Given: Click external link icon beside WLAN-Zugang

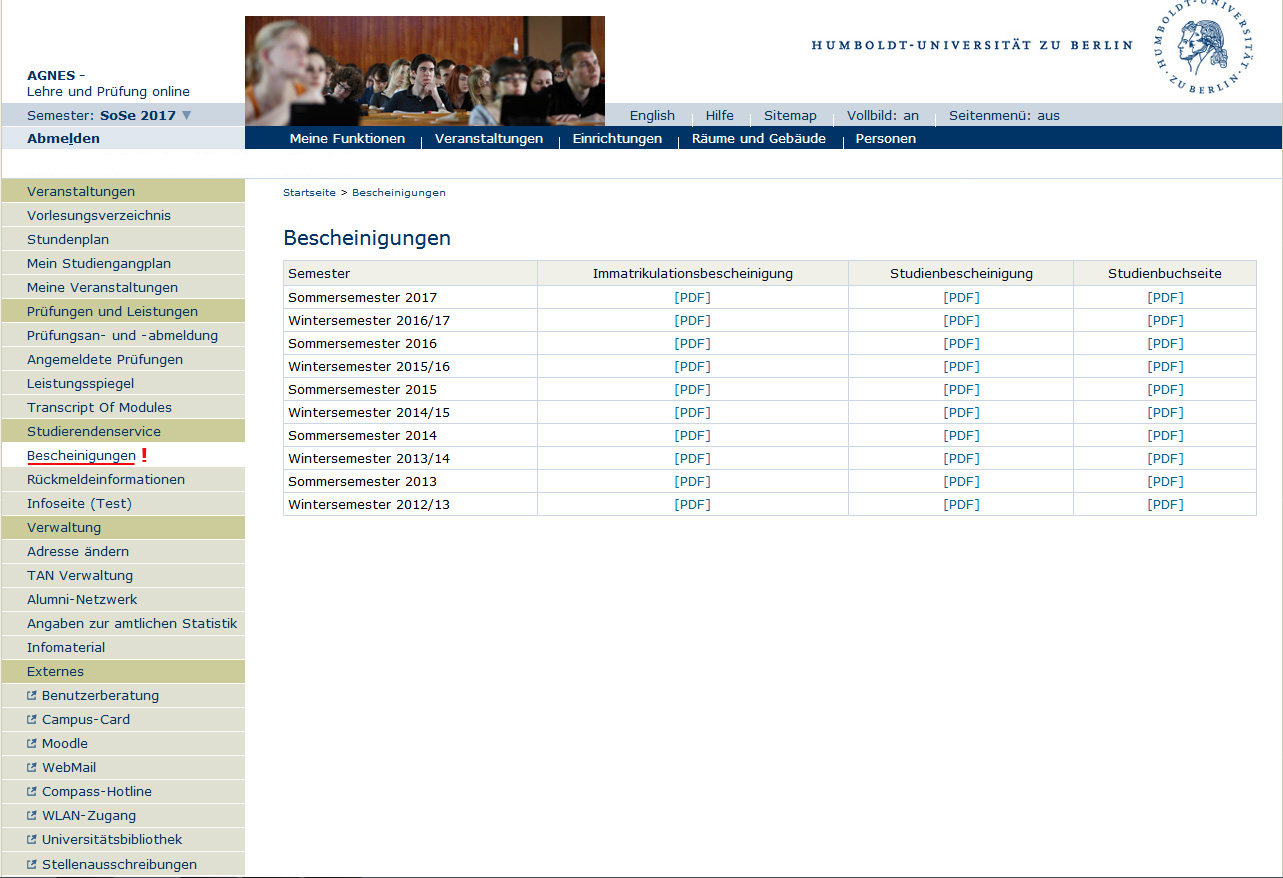Looking at the screenshot, I should click(32, 815).
